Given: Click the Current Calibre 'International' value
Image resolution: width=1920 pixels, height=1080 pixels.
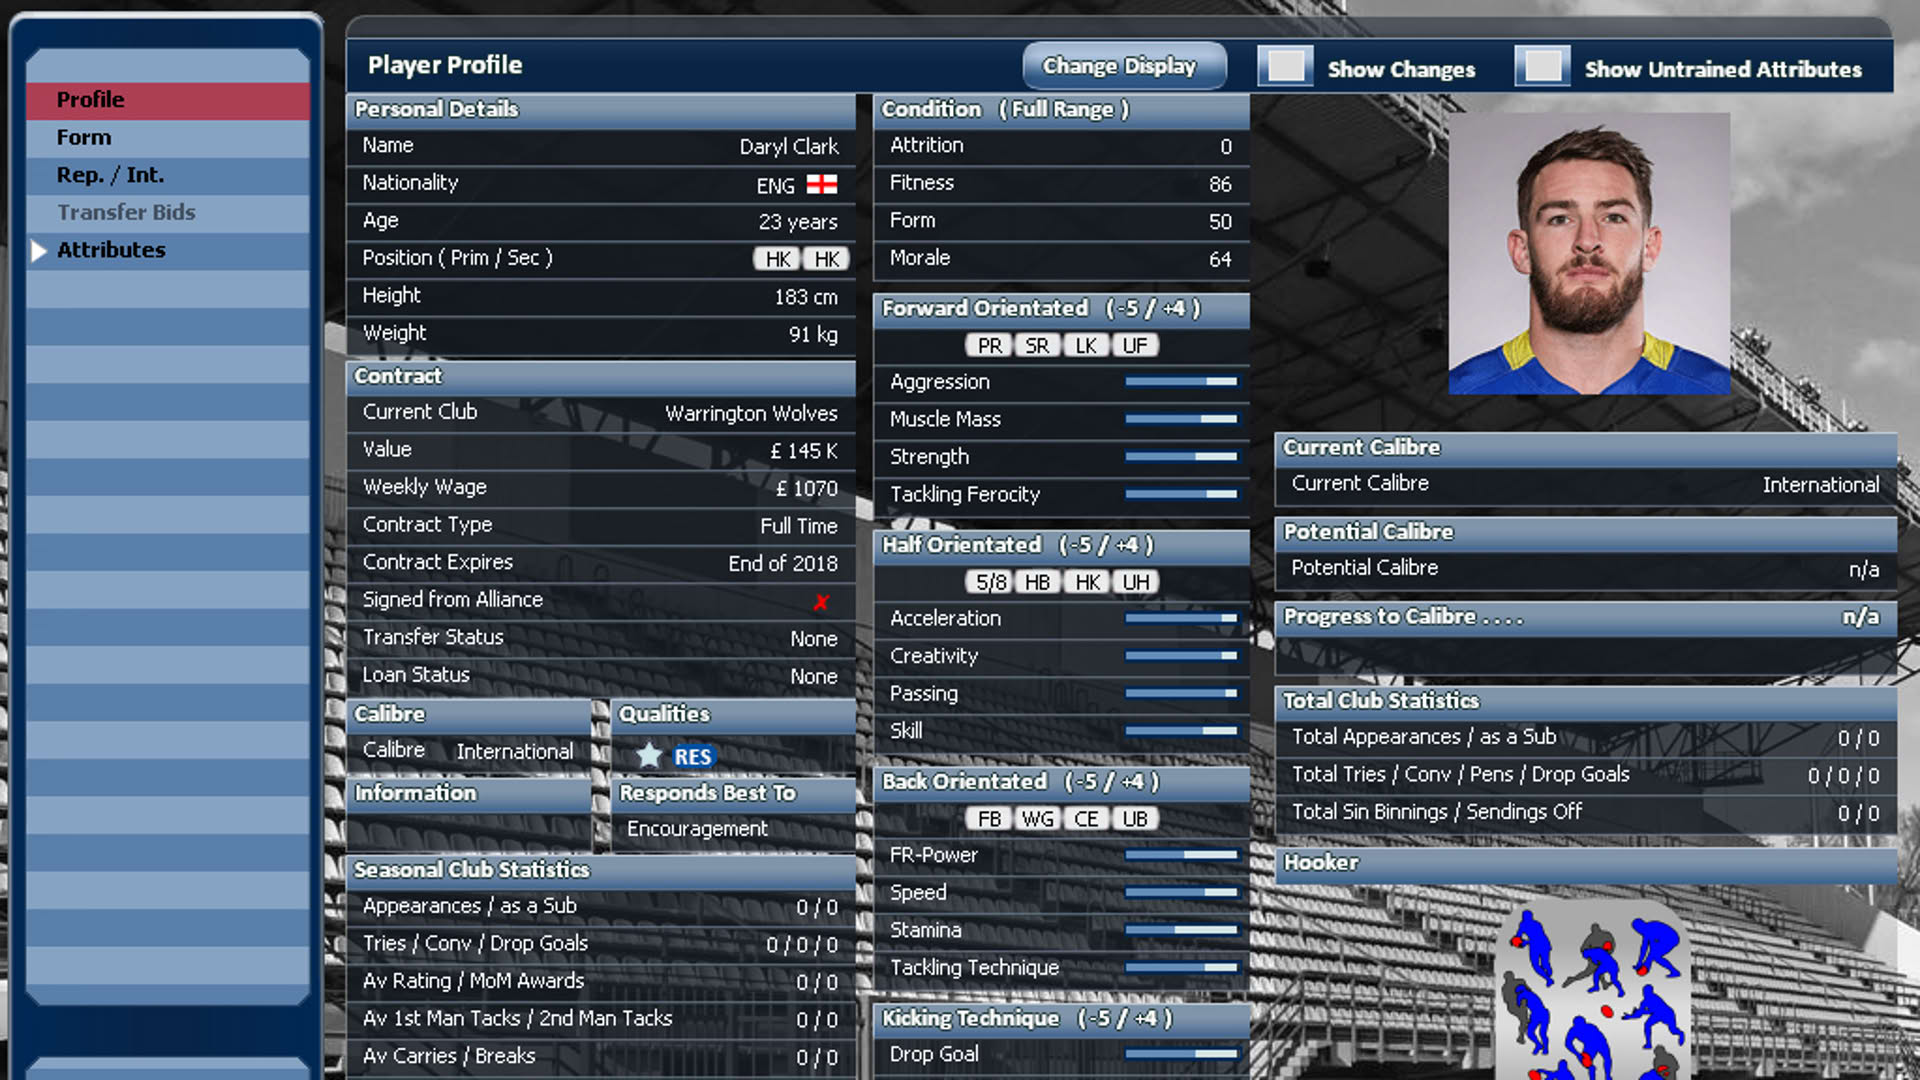Looking at the screenshot, I should (1821, 485).
